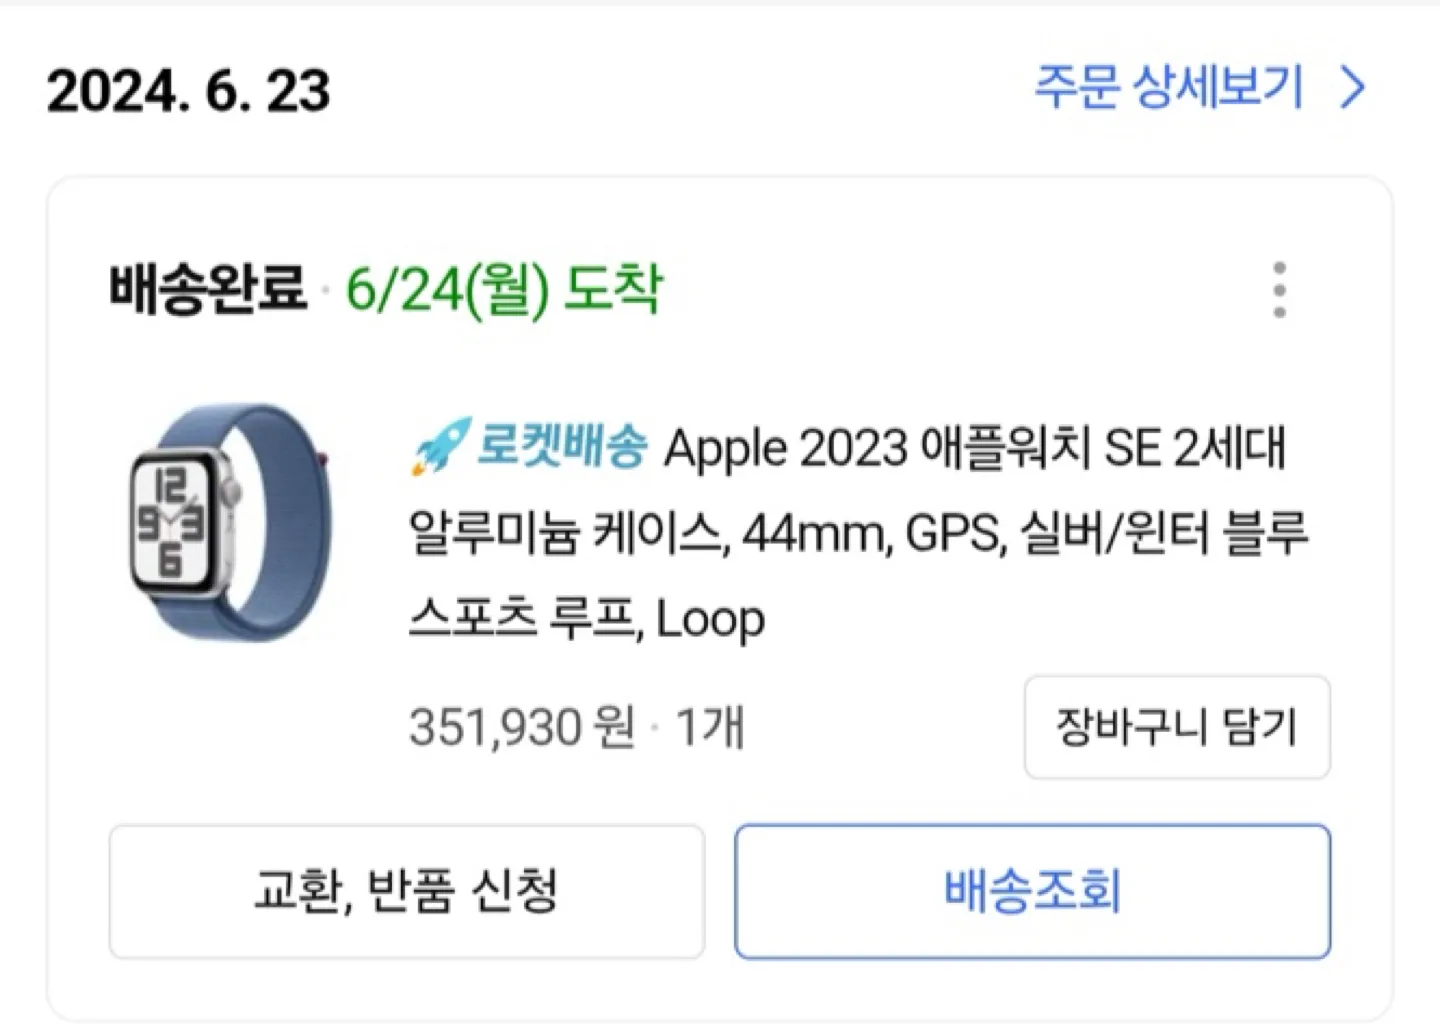Viewport: 1440px width, 1024px height.
Task: Select the 배송완료 status text
Action: pos(208,289)
